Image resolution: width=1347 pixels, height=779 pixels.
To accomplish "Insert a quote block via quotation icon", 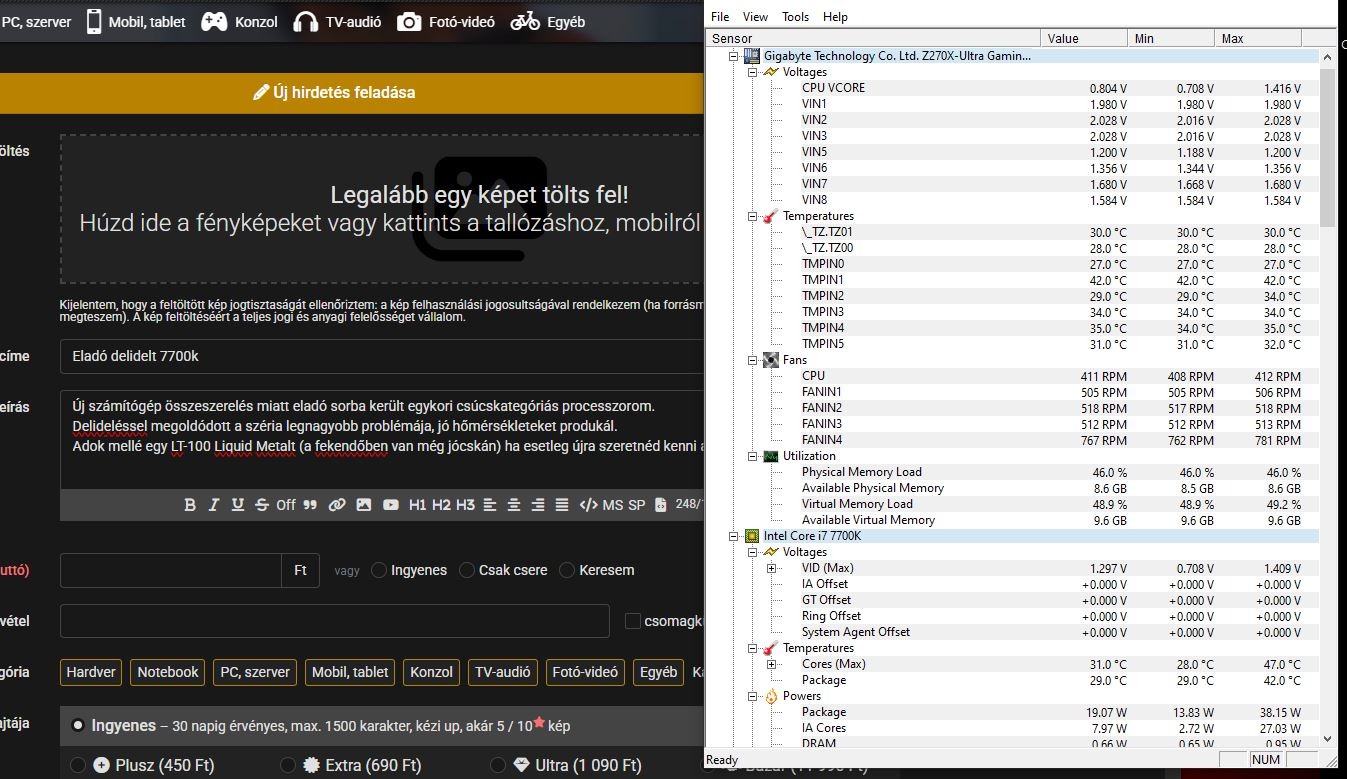I will 310,505.
